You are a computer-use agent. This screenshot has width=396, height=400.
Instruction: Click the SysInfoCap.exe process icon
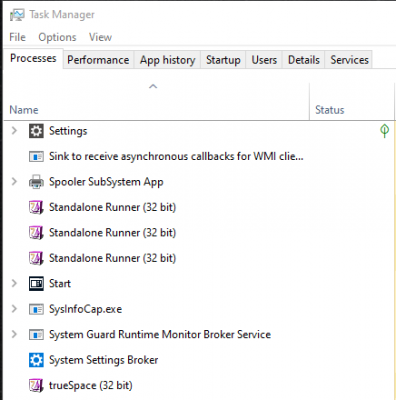click(x=36, y=309)
